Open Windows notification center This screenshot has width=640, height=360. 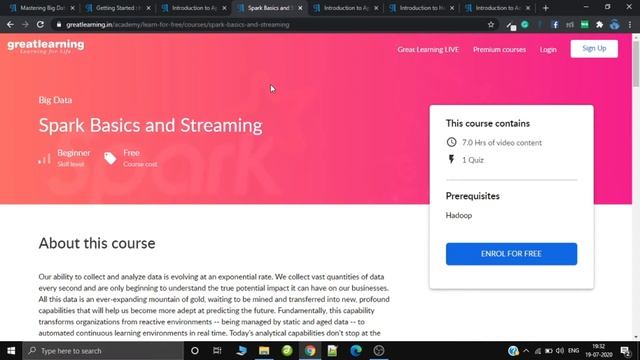[x=625, y=351]
